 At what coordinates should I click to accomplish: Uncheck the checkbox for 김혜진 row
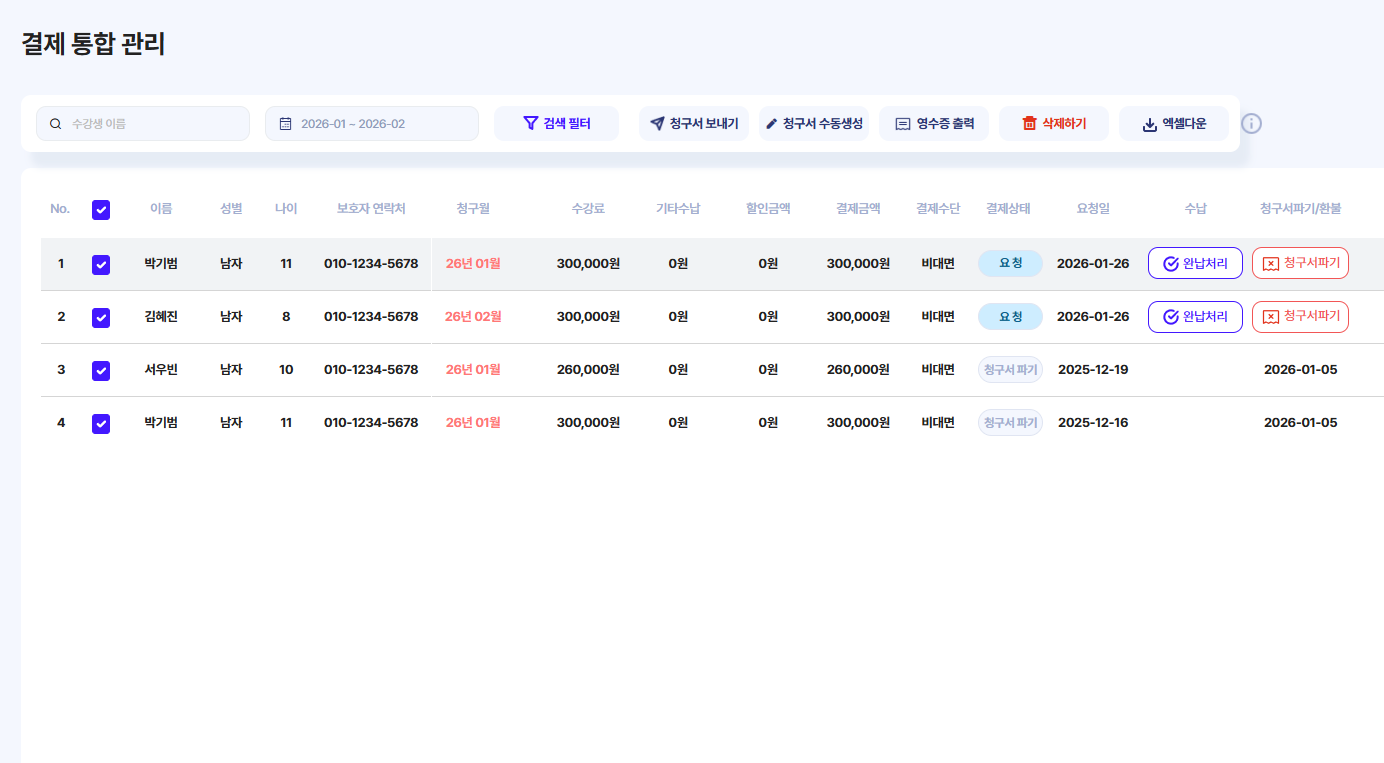click(x=101, y=317)
